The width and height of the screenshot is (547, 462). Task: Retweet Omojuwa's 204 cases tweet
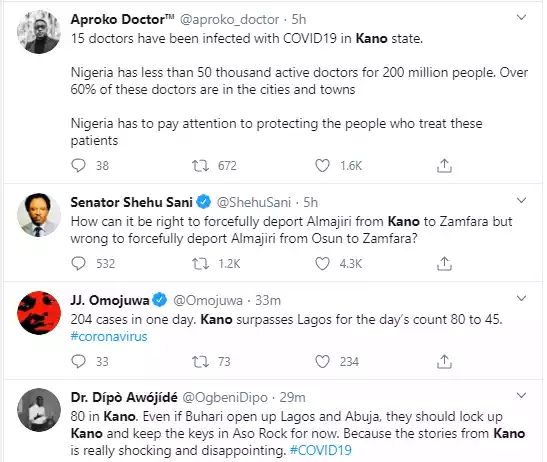[201, 362]
